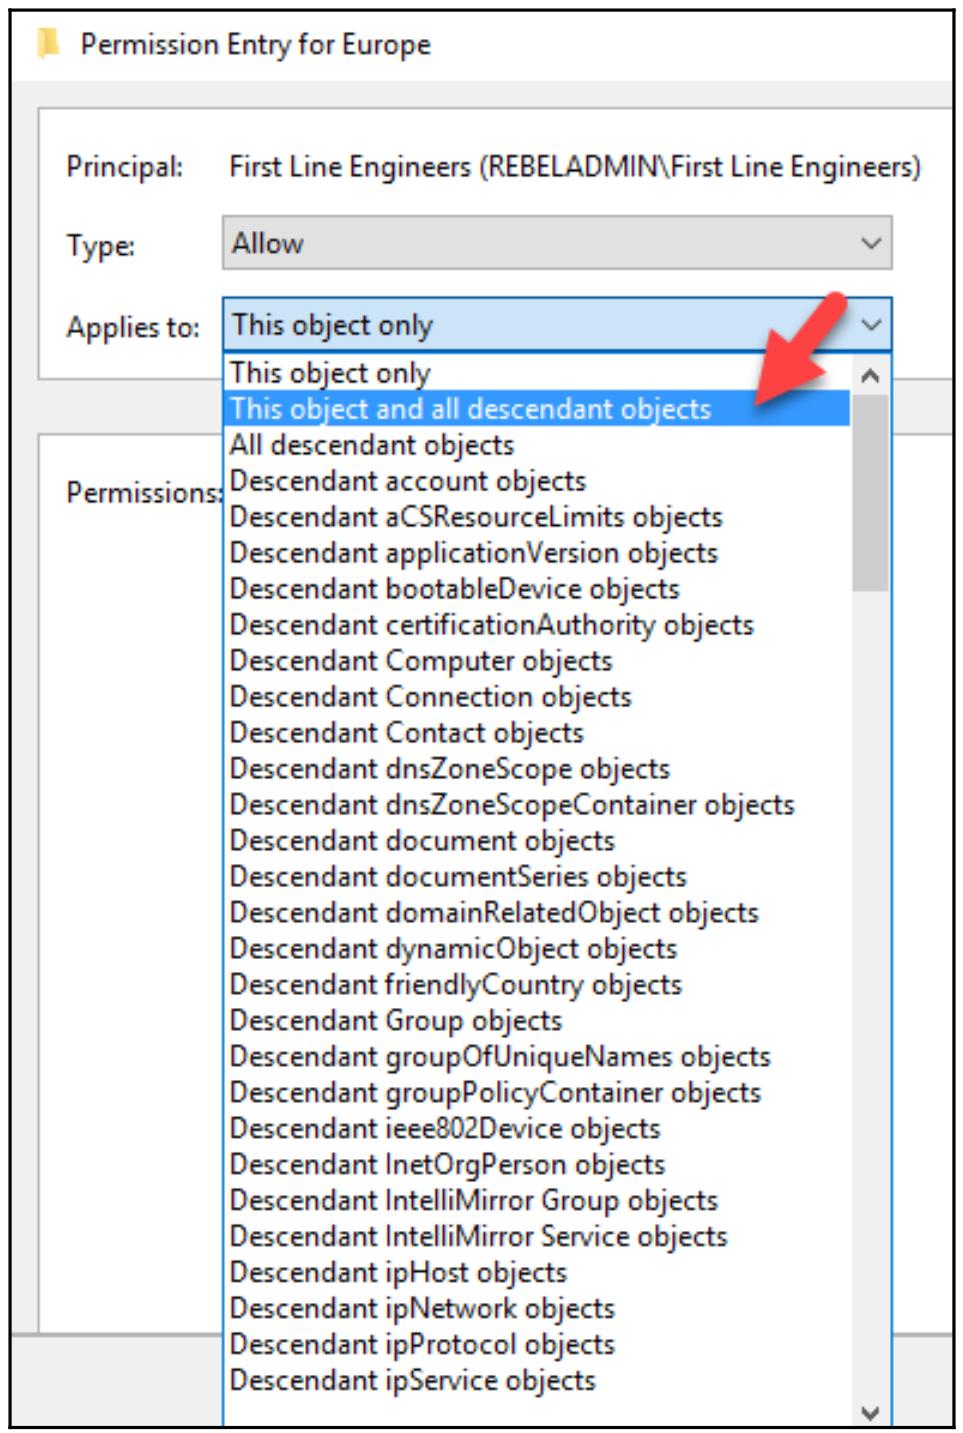
Task: Select 'This object only' list option
Action: (x=330, y=373)
